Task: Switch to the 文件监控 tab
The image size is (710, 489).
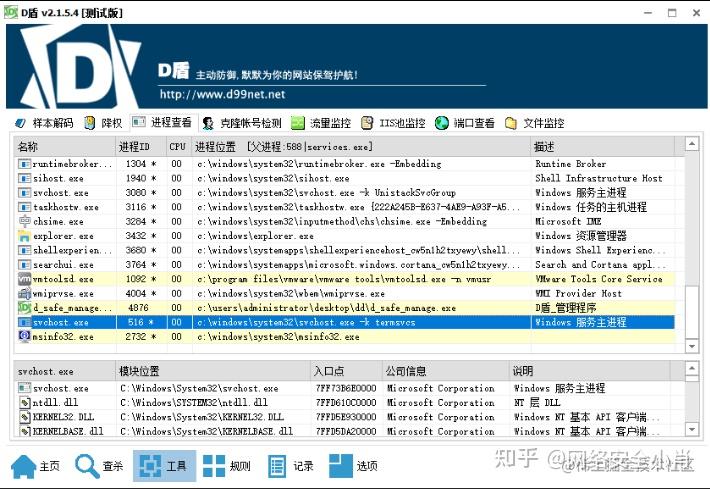Action: [535, 123]
